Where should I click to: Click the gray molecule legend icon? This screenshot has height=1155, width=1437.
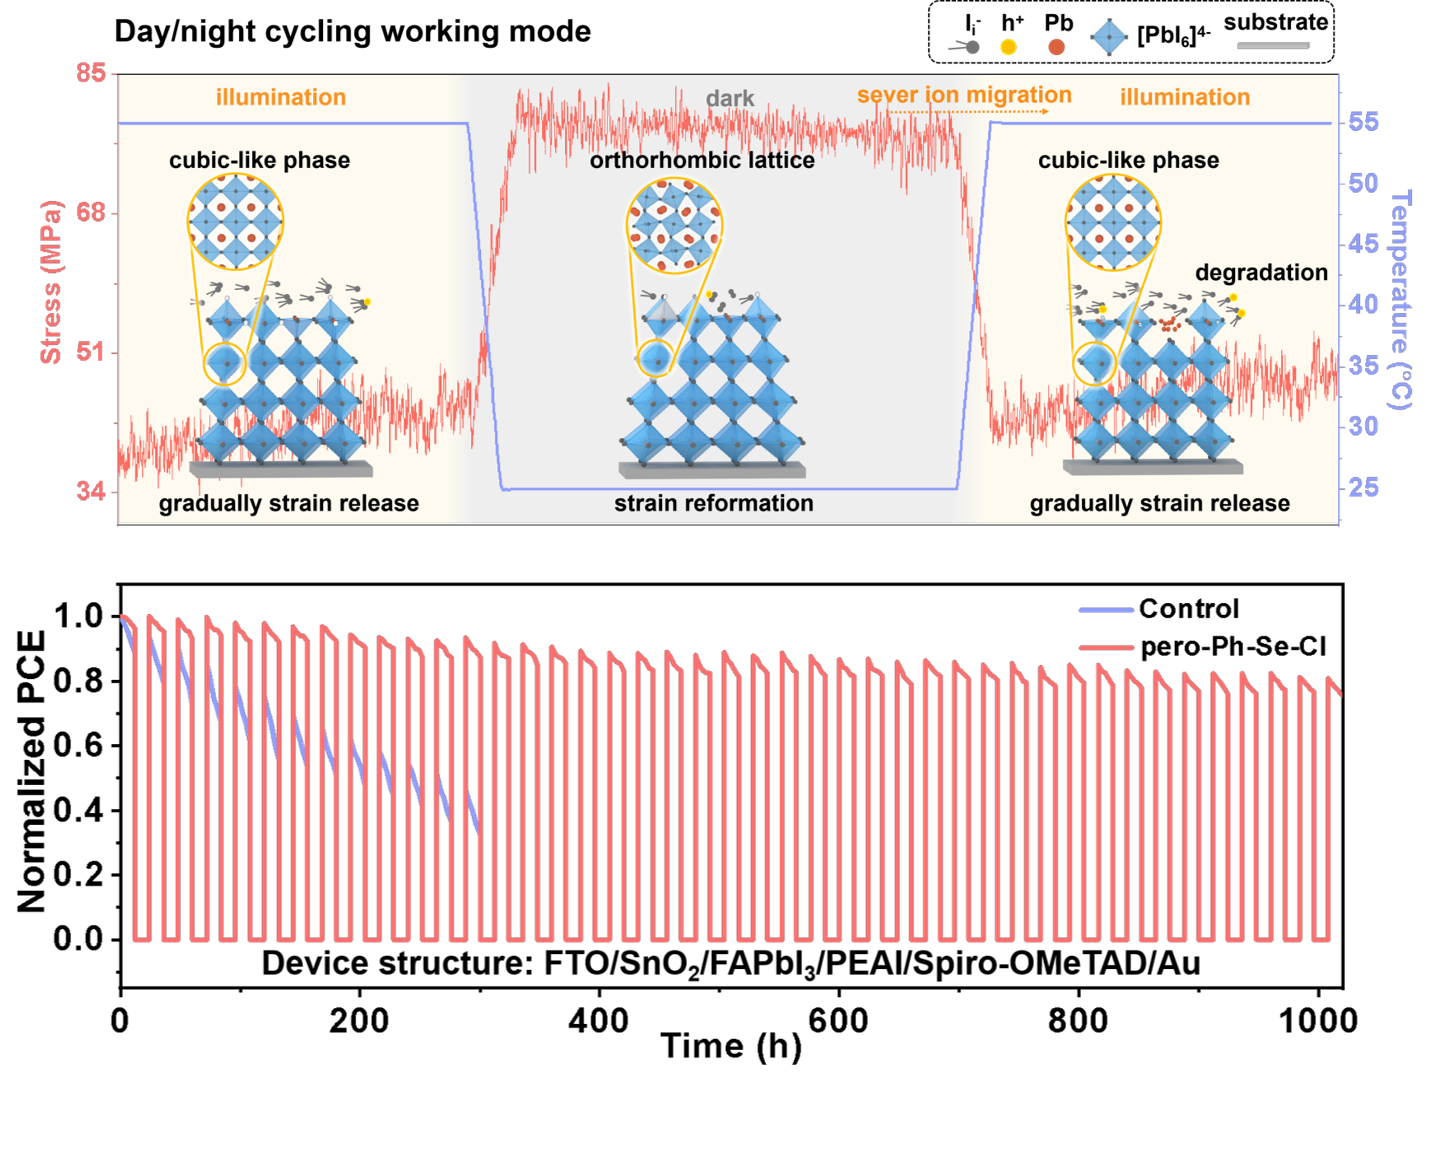(x=966, y=47)
